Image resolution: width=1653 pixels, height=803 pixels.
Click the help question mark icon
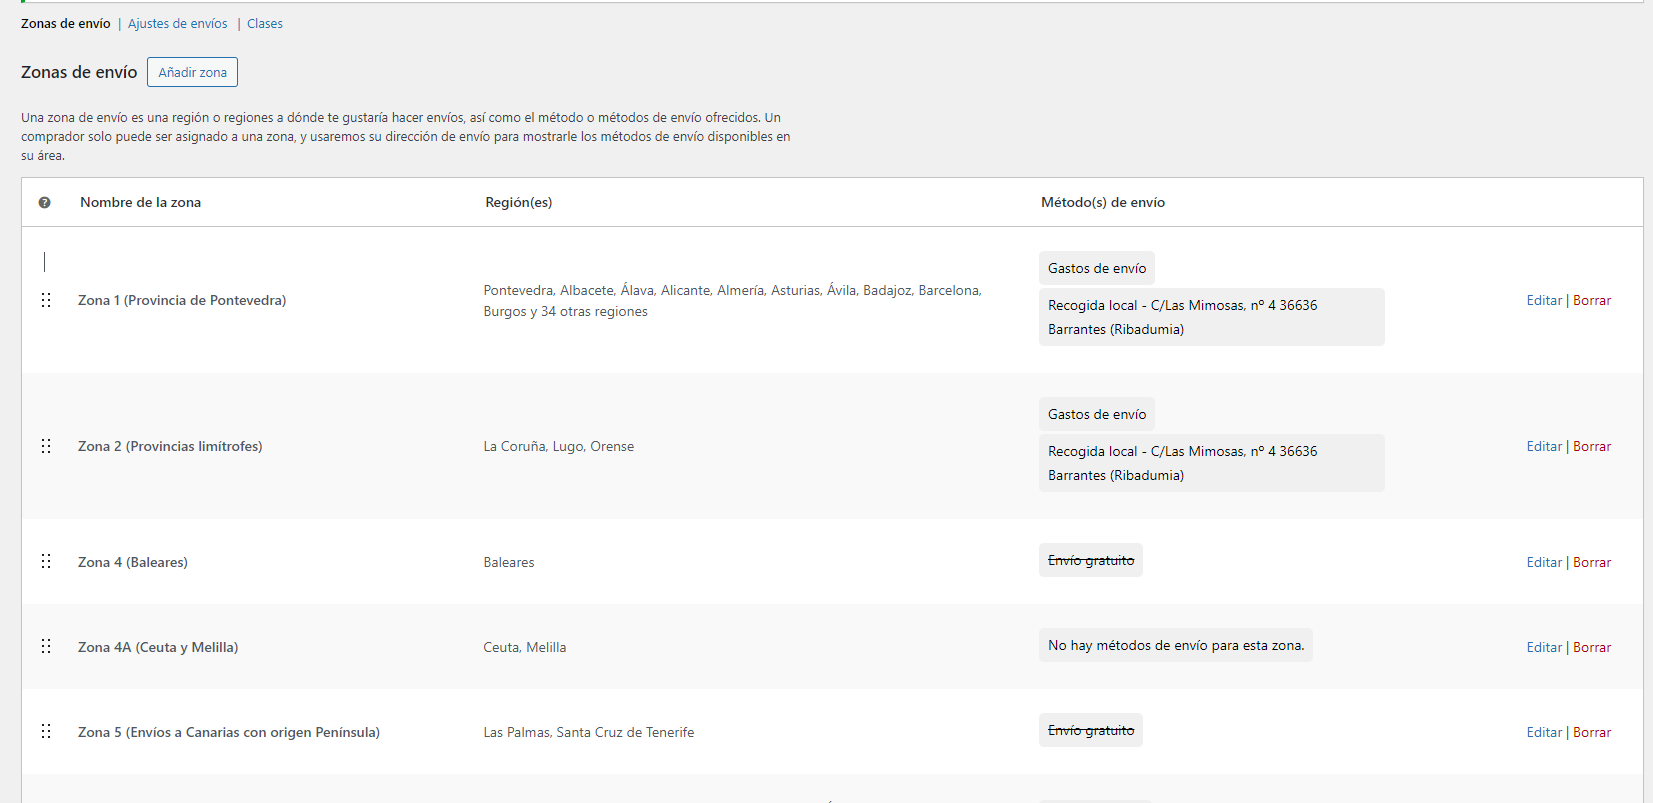(x=44, y=203)
